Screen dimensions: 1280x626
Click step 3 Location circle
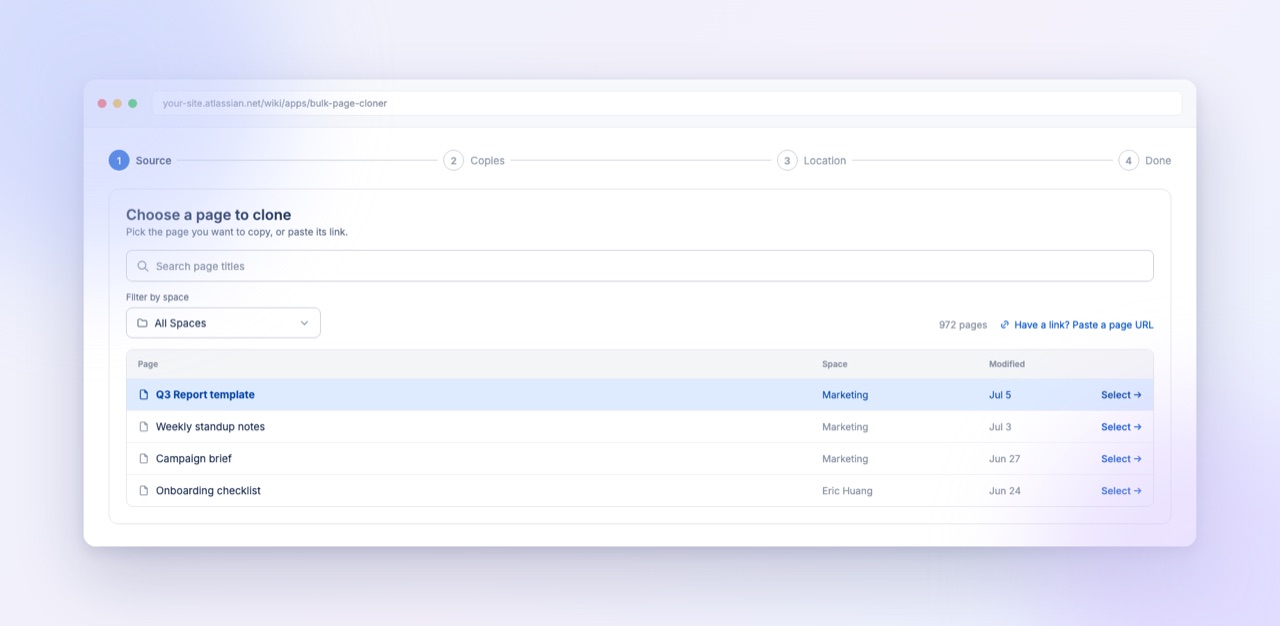(787, 160)
